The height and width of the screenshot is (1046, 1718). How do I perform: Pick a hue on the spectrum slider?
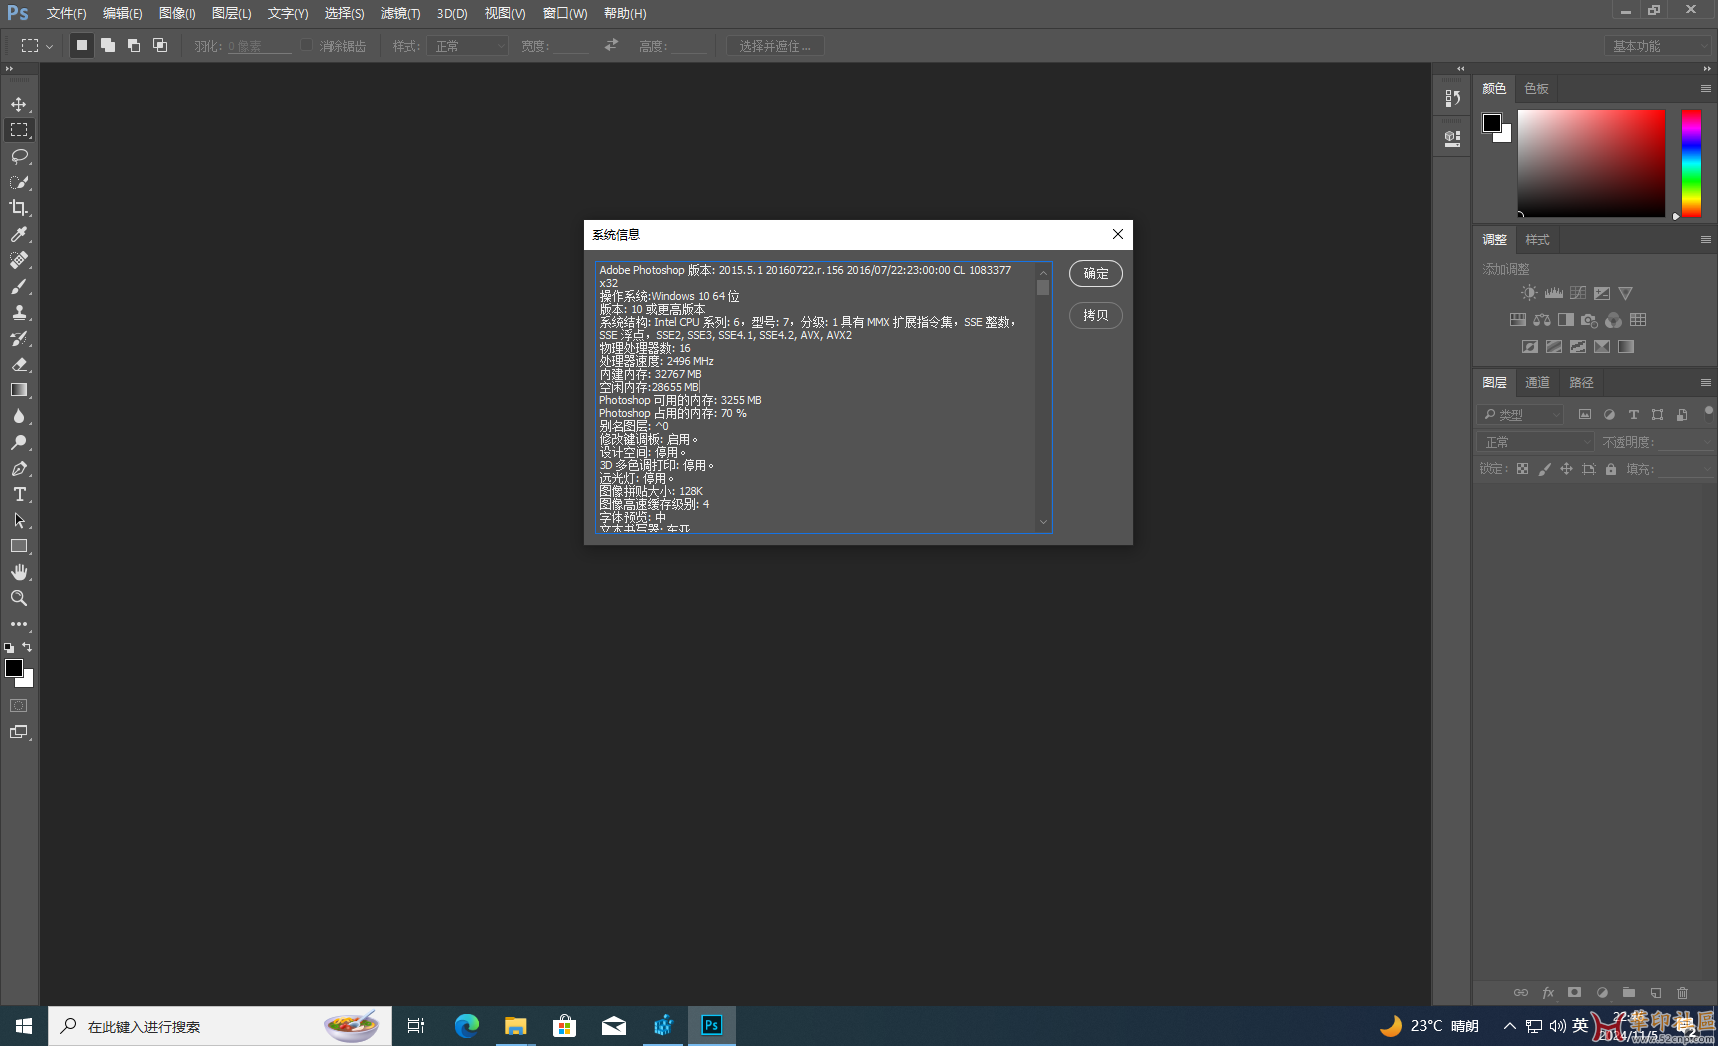point(1691,163)
